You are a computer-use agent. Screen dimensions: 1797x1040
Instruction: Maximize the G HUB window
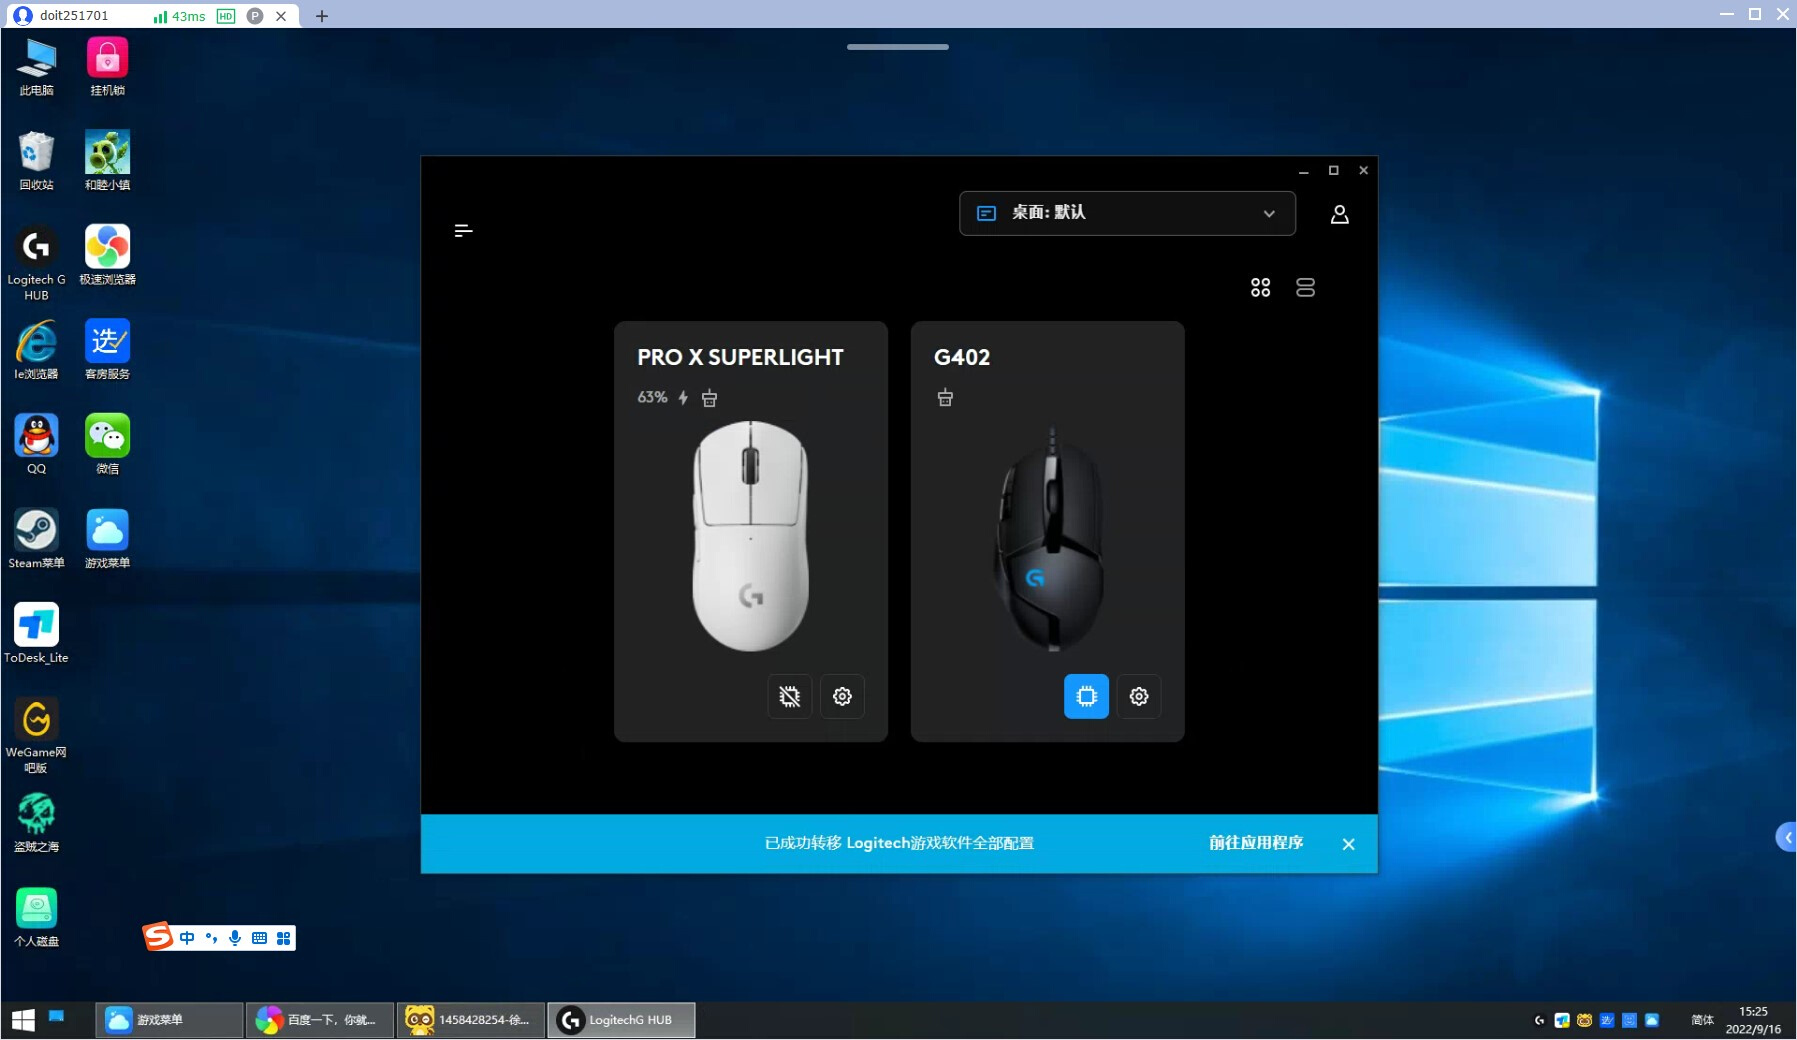tap(1333, 171)
